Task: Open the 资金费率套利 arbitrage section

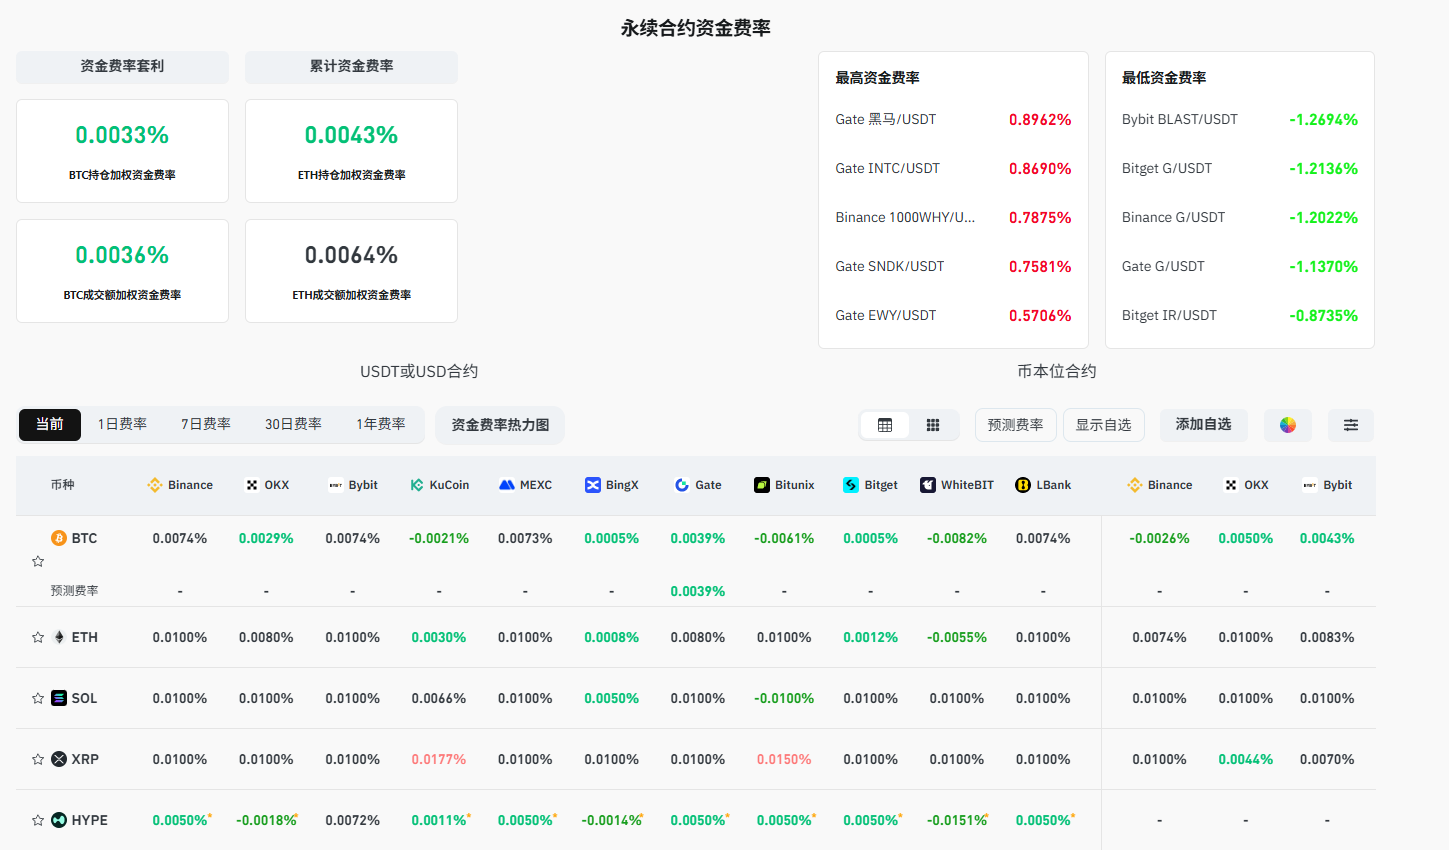Action: (x=122, y=67)
